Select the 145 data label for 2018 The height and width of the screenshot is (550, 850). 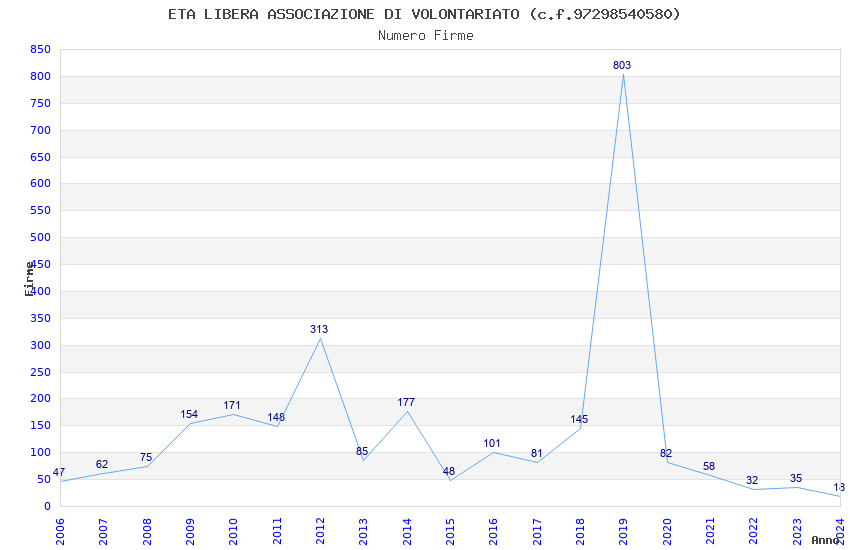(x=579, y=419)
